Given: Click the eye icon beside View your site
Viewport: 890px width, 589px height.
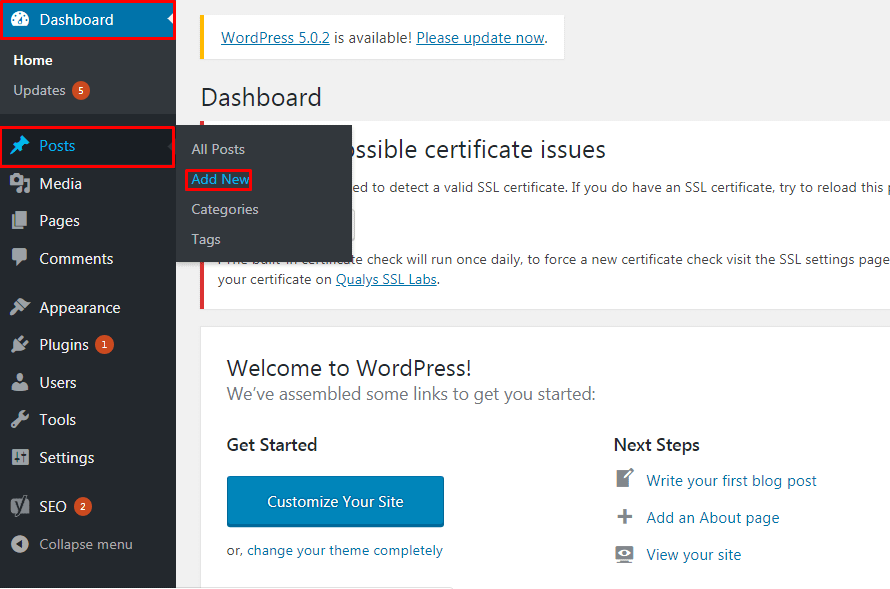Looking at the screenshot, I should [x=625, y=554].
